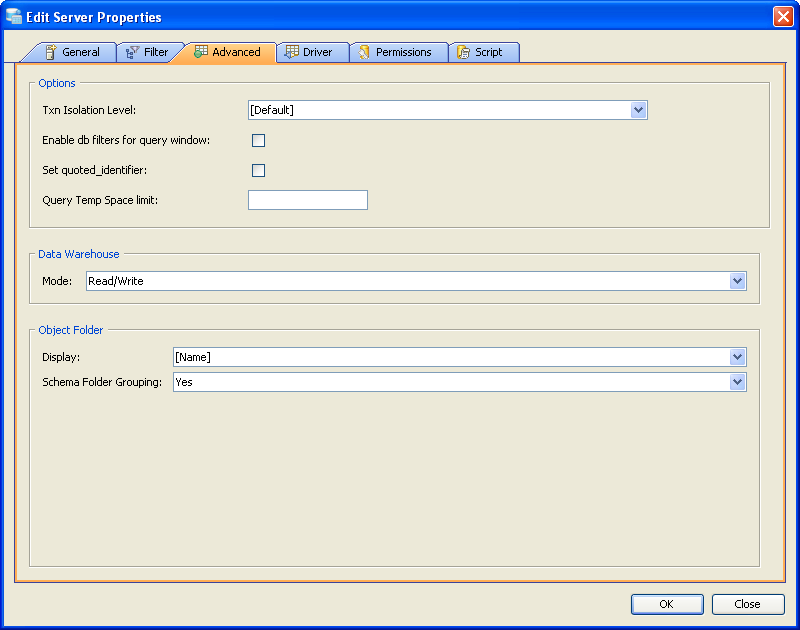Click the Filter tab funnel icon
800x630 pixels.
132,52
